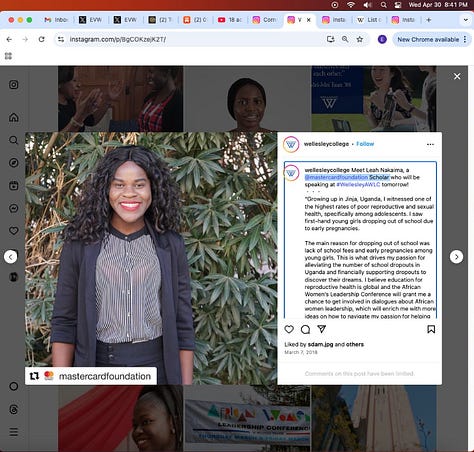Open wellesleycollege profile from the header username

tap(326, 144)
